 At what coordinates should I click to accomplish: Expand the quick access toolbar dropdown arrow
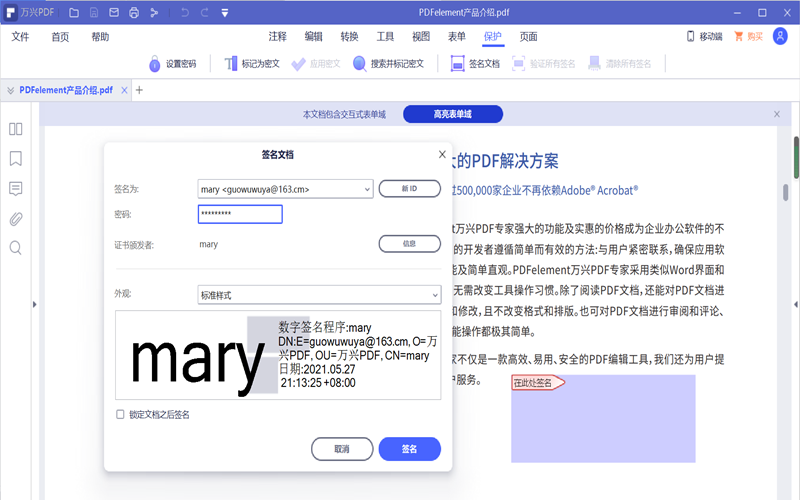click(x=225, y=12)
